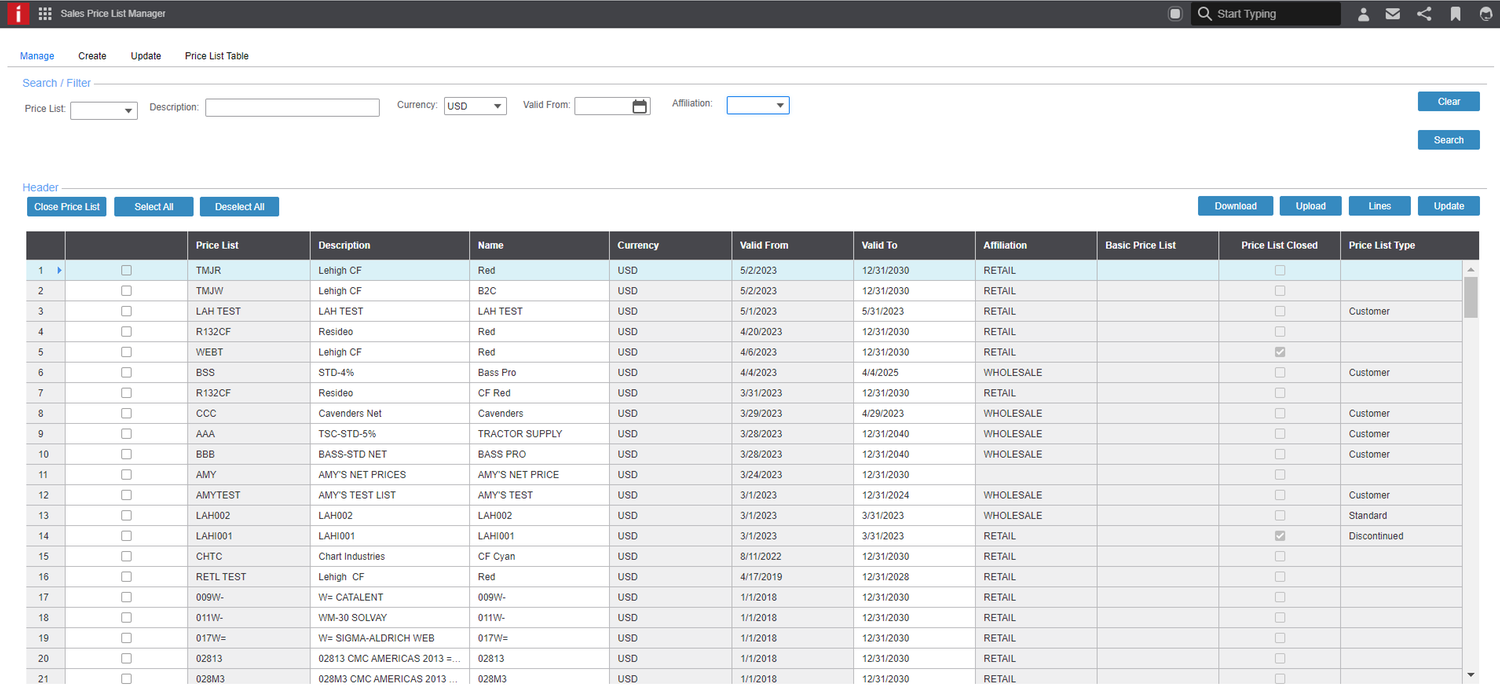Open the support assistant headset icon
Viewport: 1500px width, 700px height.
click(1486, 14)
